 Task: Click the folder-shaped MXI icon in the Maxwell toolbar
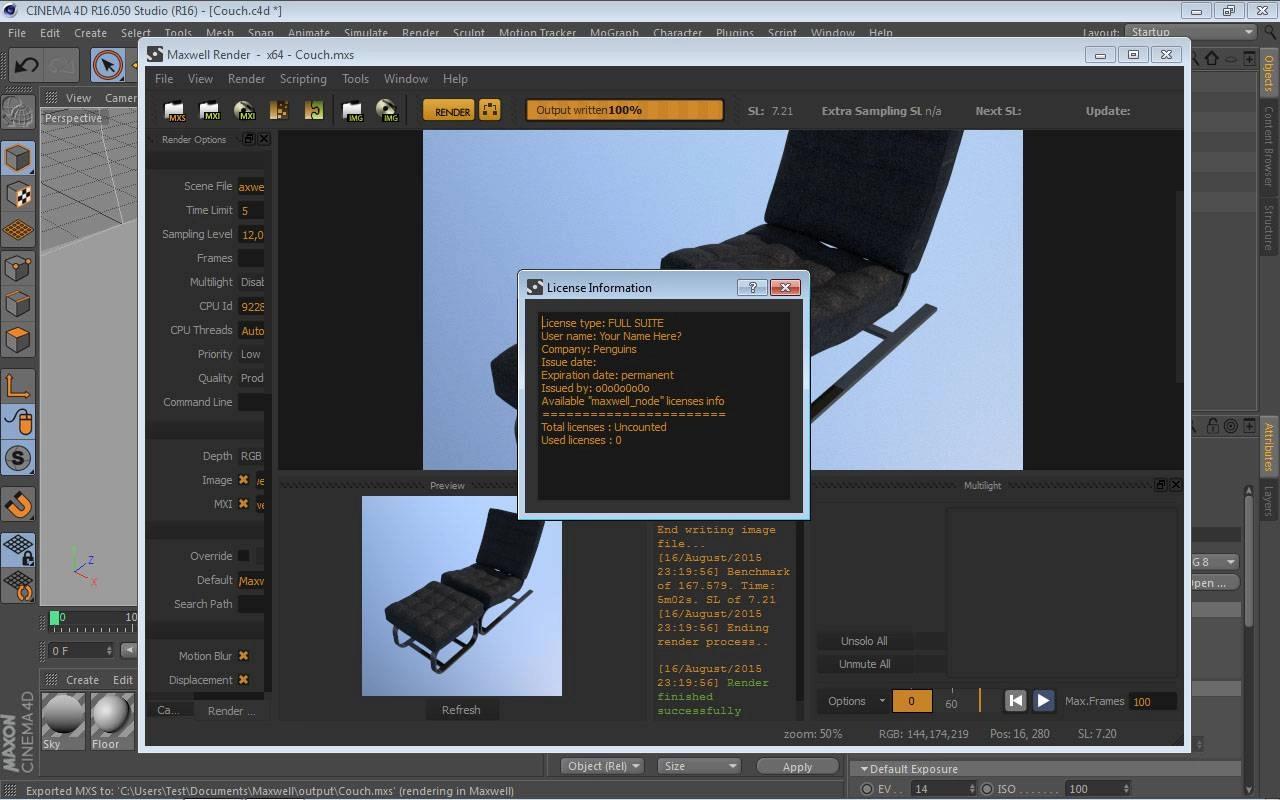[210, 111]
